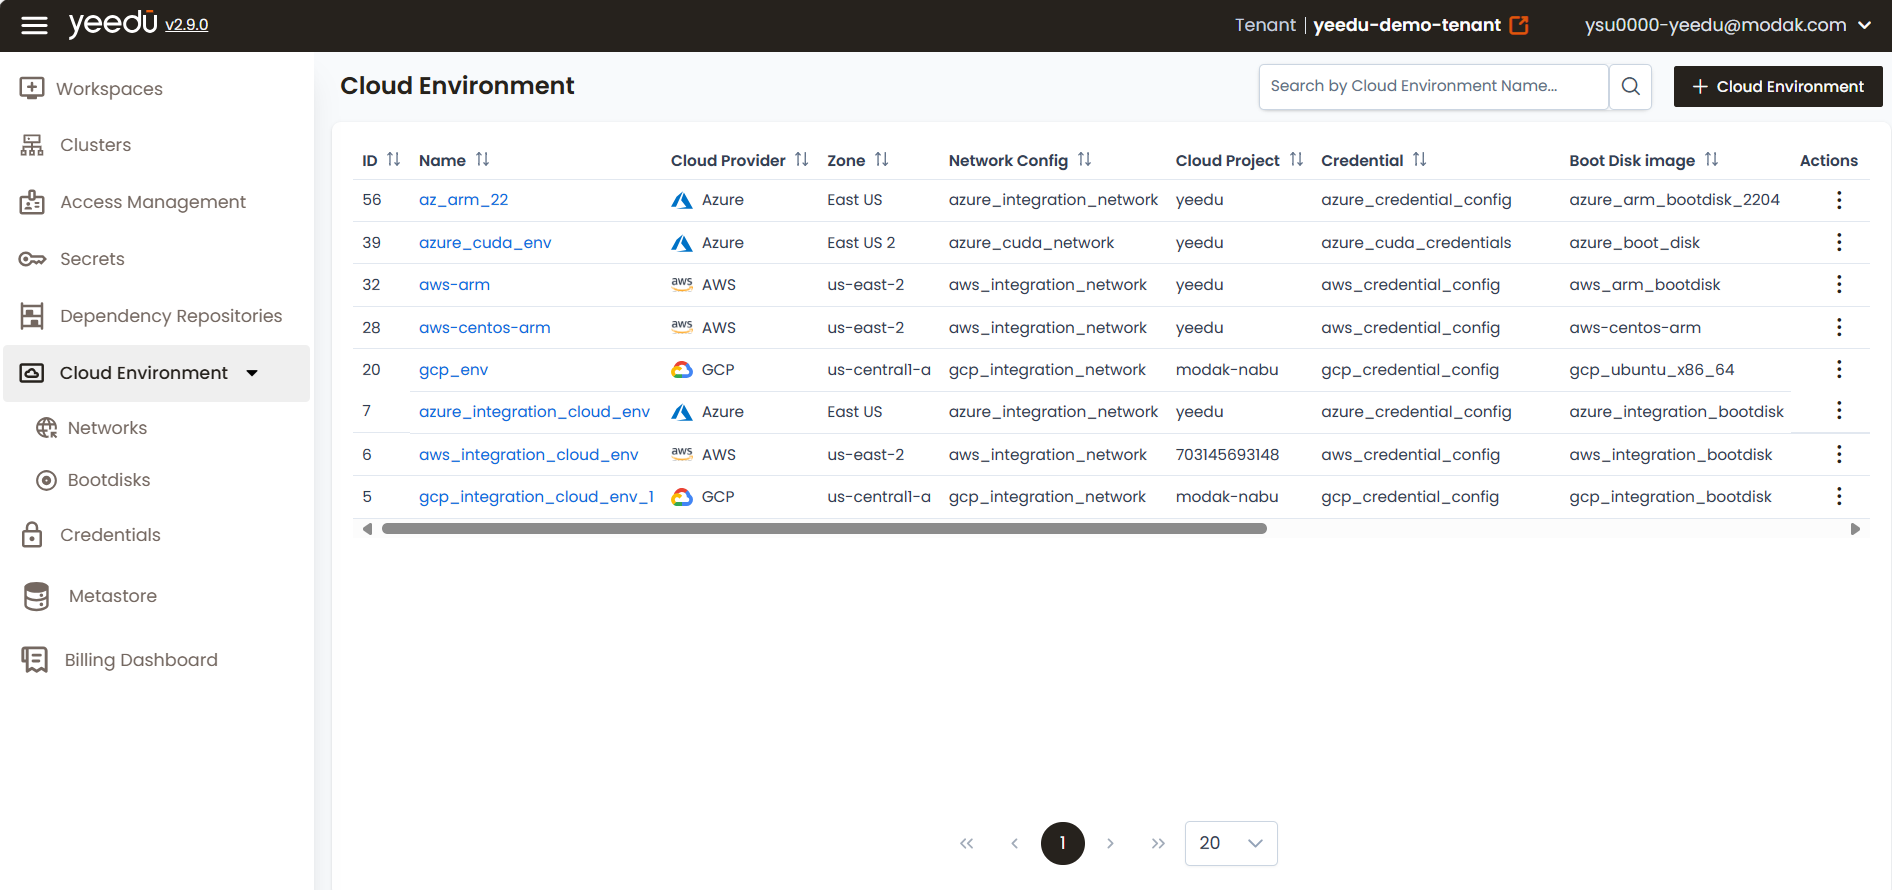Open Secrets in the sidebar
1892x890 pixels.
(73, 259)
